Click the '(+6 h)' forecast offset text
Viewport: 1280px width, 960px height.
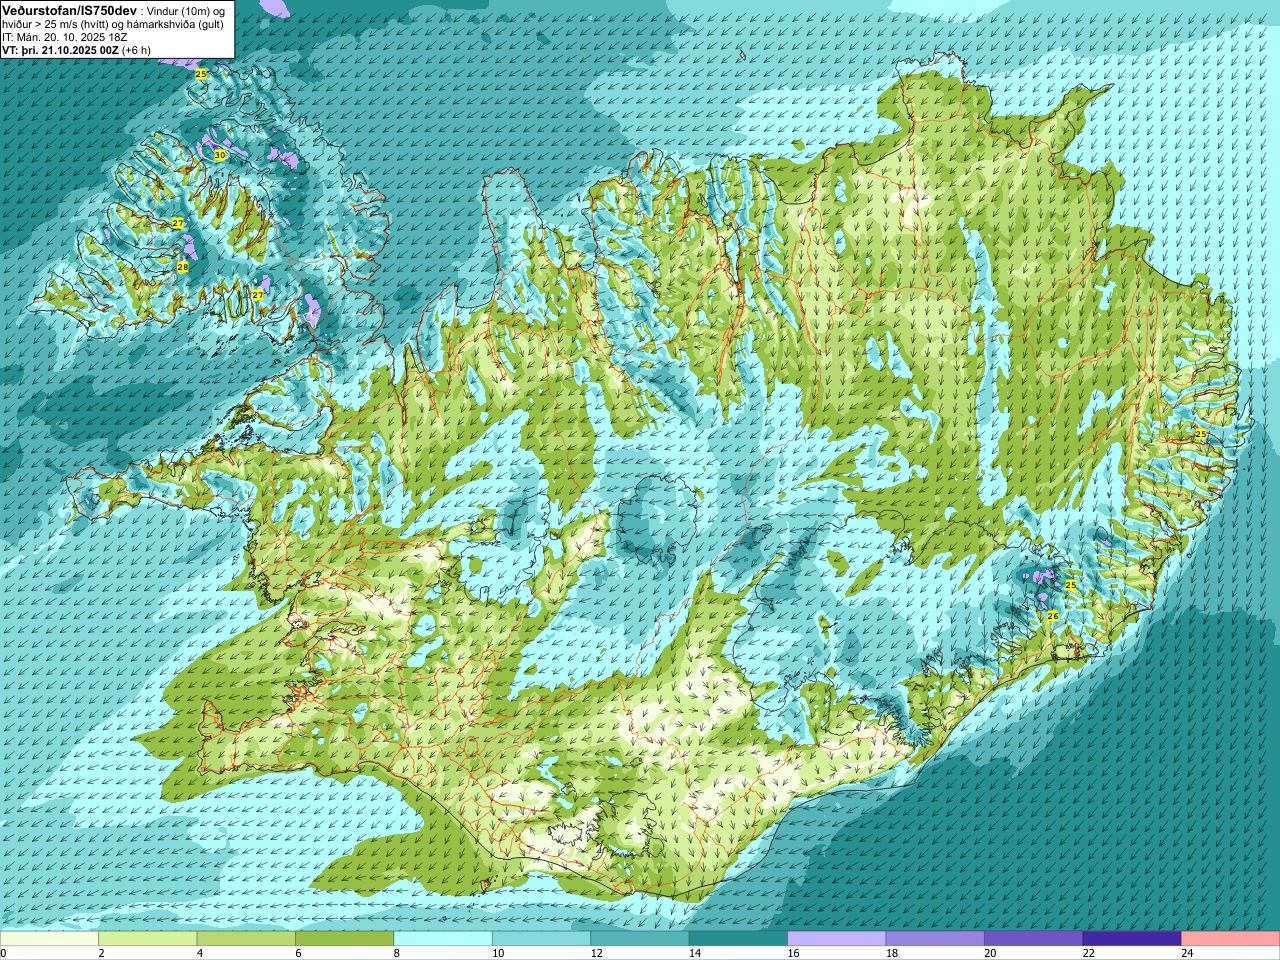coord(136,50)
